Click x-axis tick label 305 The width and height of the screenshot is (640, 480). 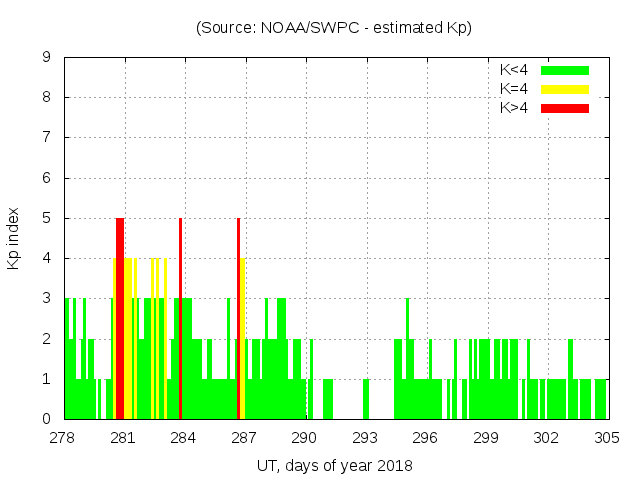click(607, 438)
